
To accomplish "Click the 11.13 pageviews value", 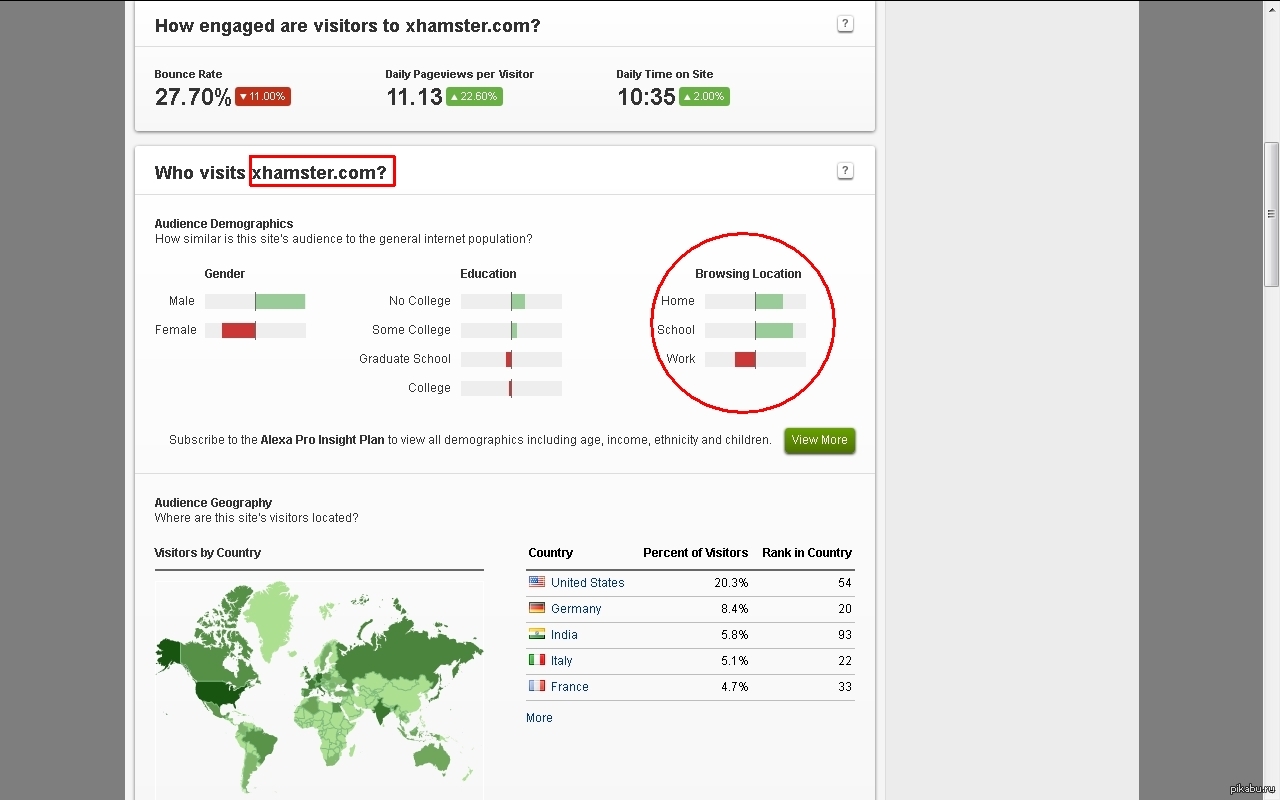I will pos(414,97).
